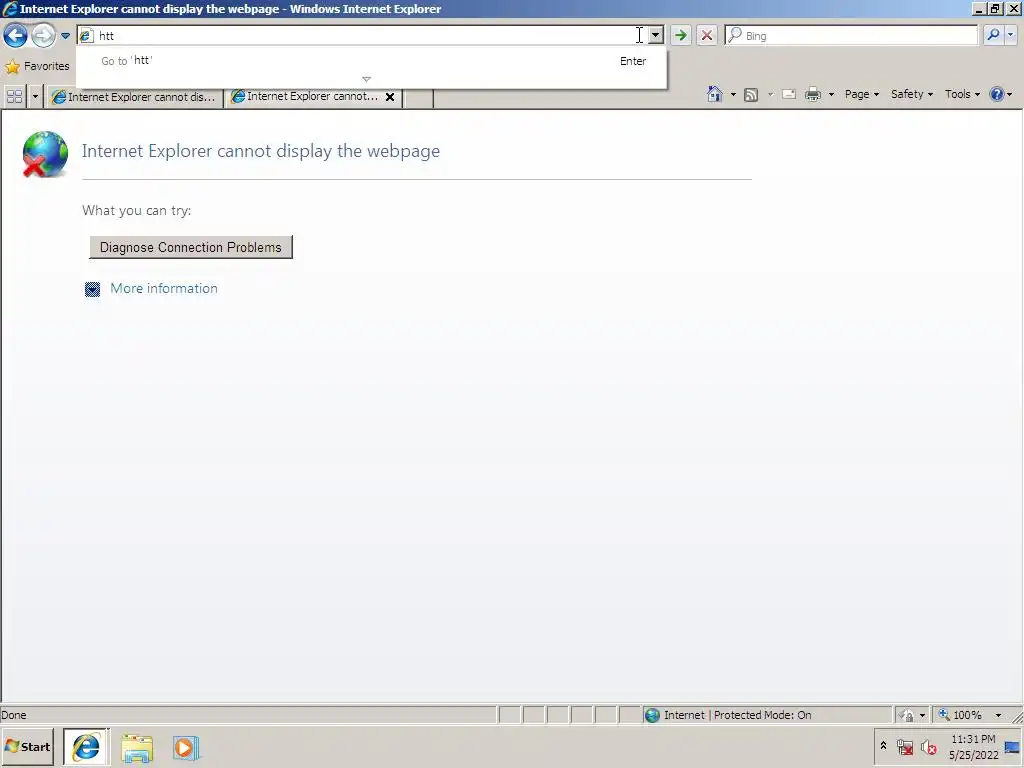This screenshot has width=1024, height=768.
Task: Open the recent pages dropdown arrow
Action: (x=65, y=36)
